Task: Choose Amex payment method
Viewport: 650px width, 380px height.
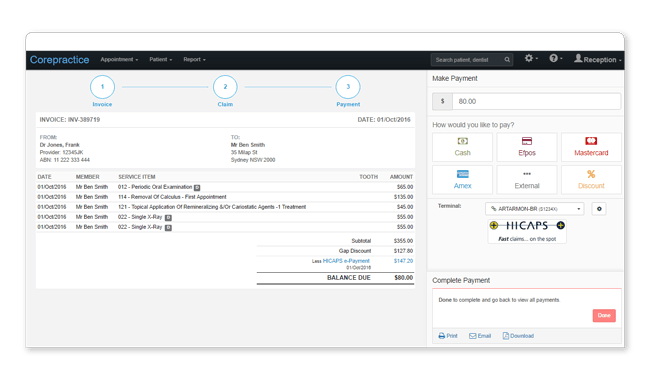Action: point(462,180)
